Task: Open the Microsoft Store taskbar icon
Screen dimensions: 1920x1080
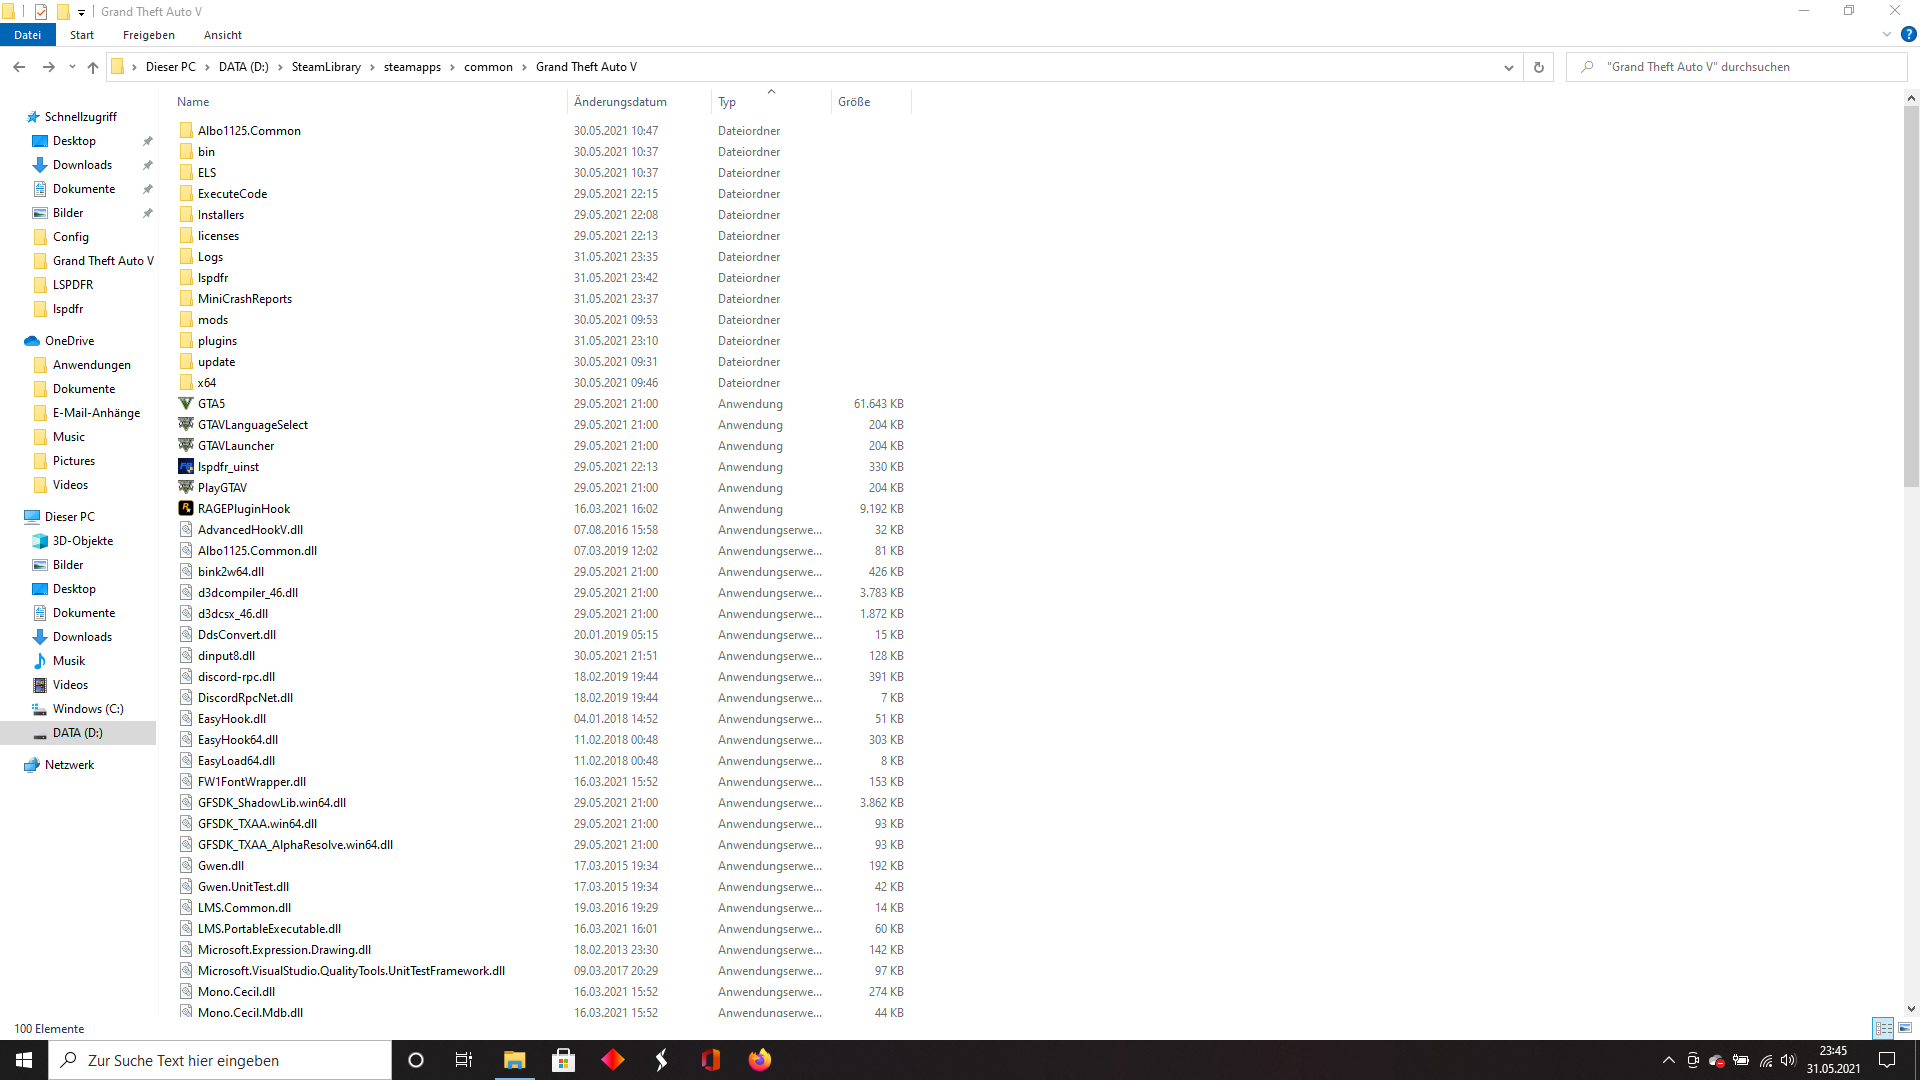Action: pyautogui.click(x=563, y=1060)
